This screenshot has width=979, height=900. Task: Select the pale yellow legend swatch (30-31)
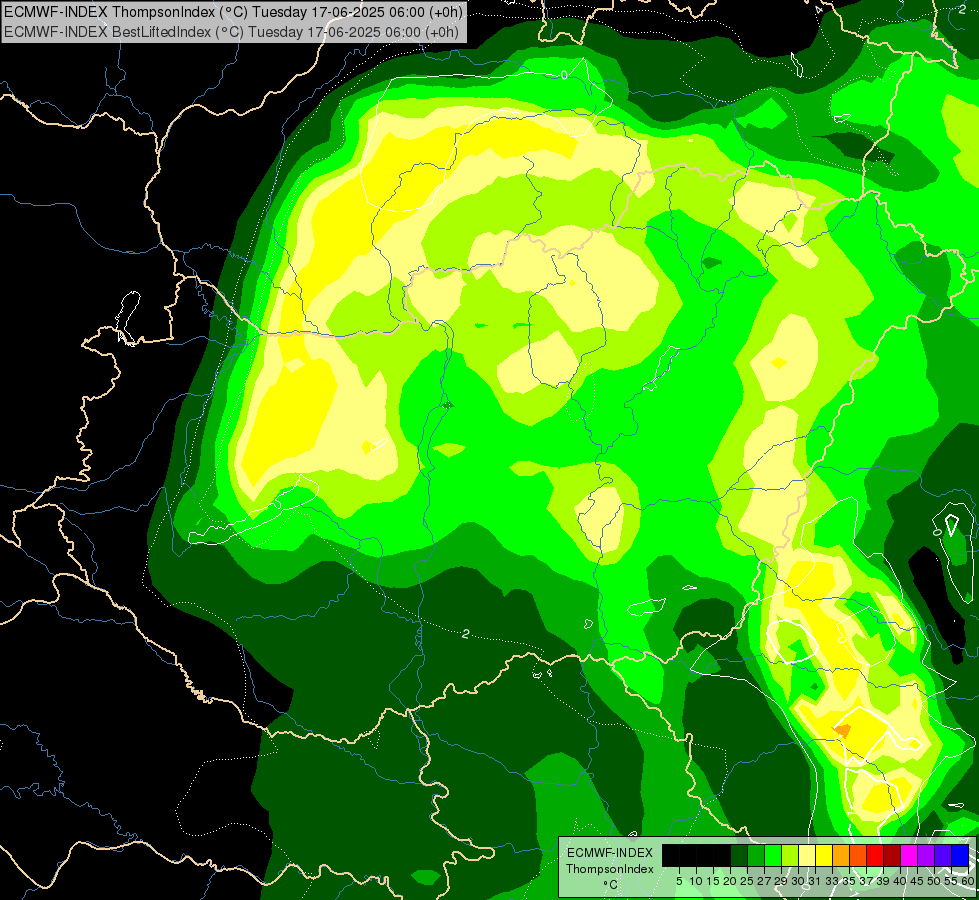807,855
